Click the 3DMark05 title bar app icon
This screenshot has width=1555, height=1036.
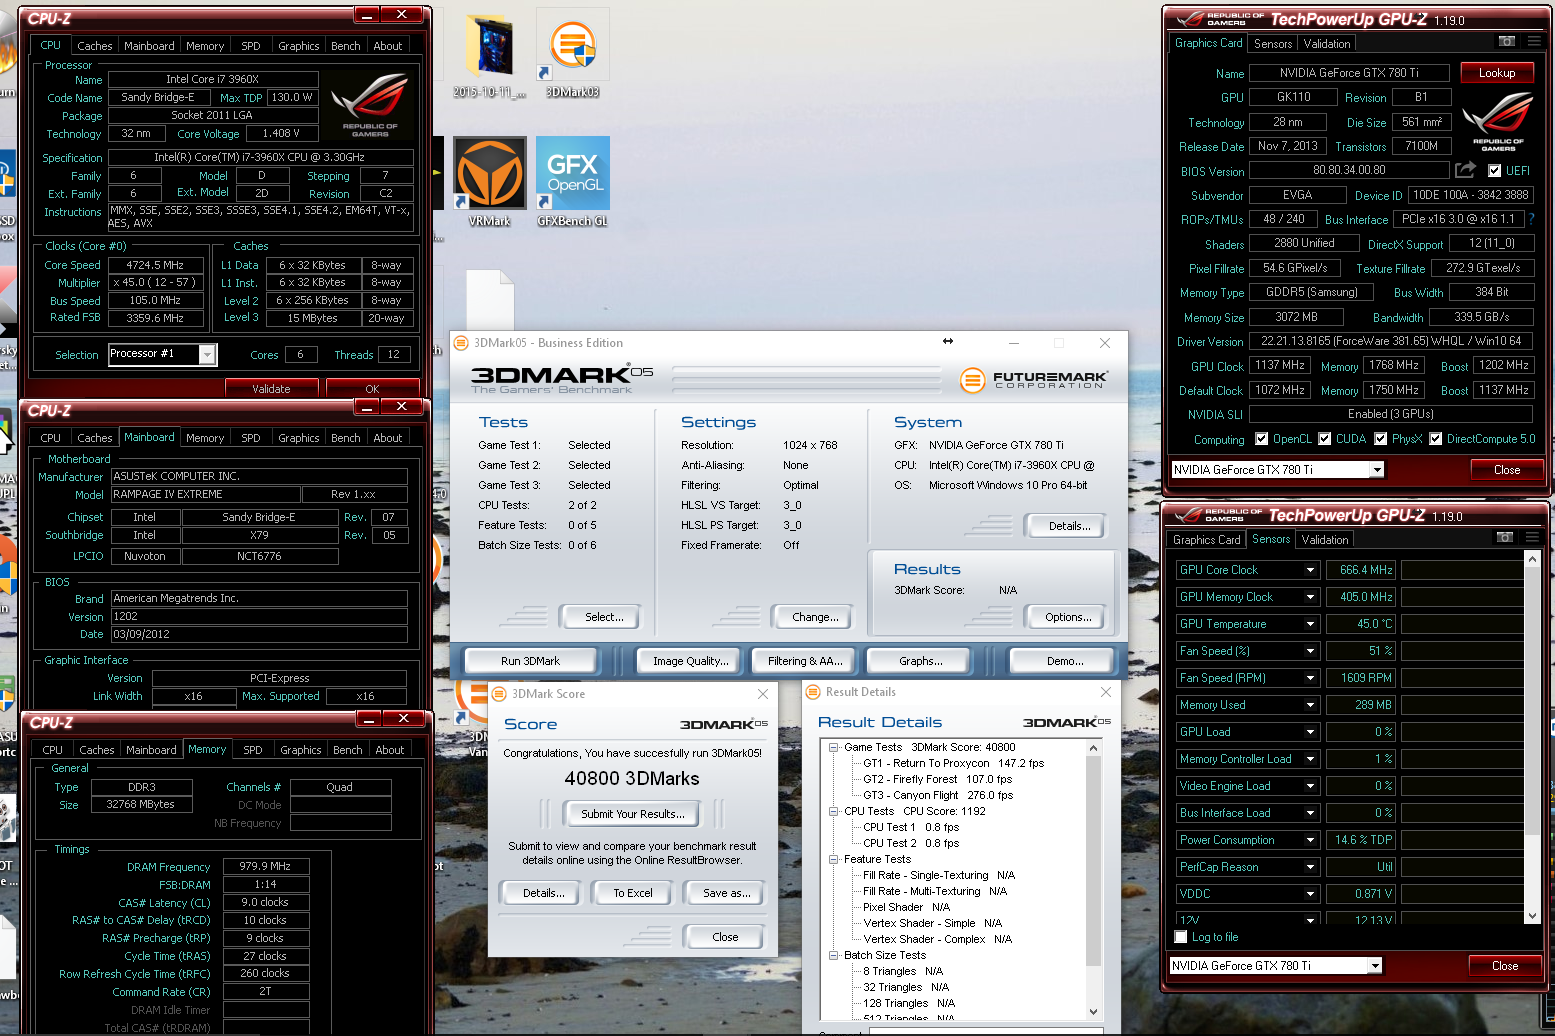pyautogui.click(x=461, y=343)
